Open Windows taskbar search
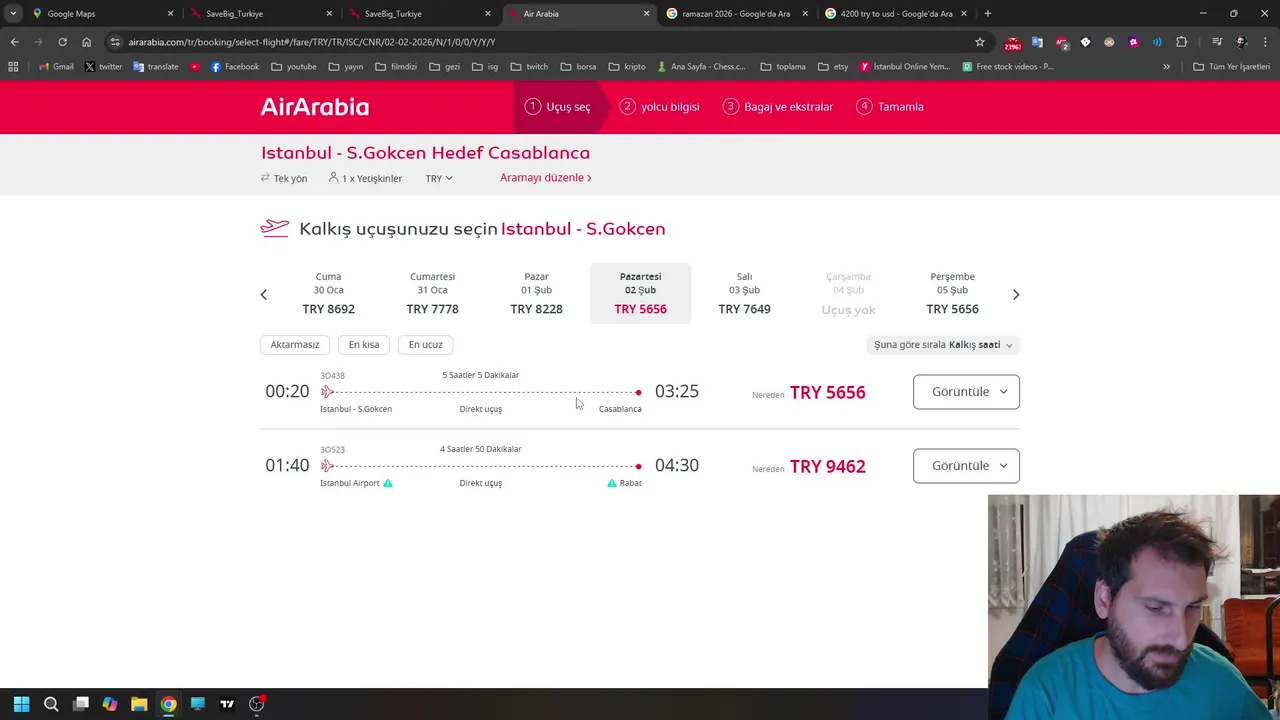The height and width of the screenshot is (720, 1280). (x=51, y=704)
